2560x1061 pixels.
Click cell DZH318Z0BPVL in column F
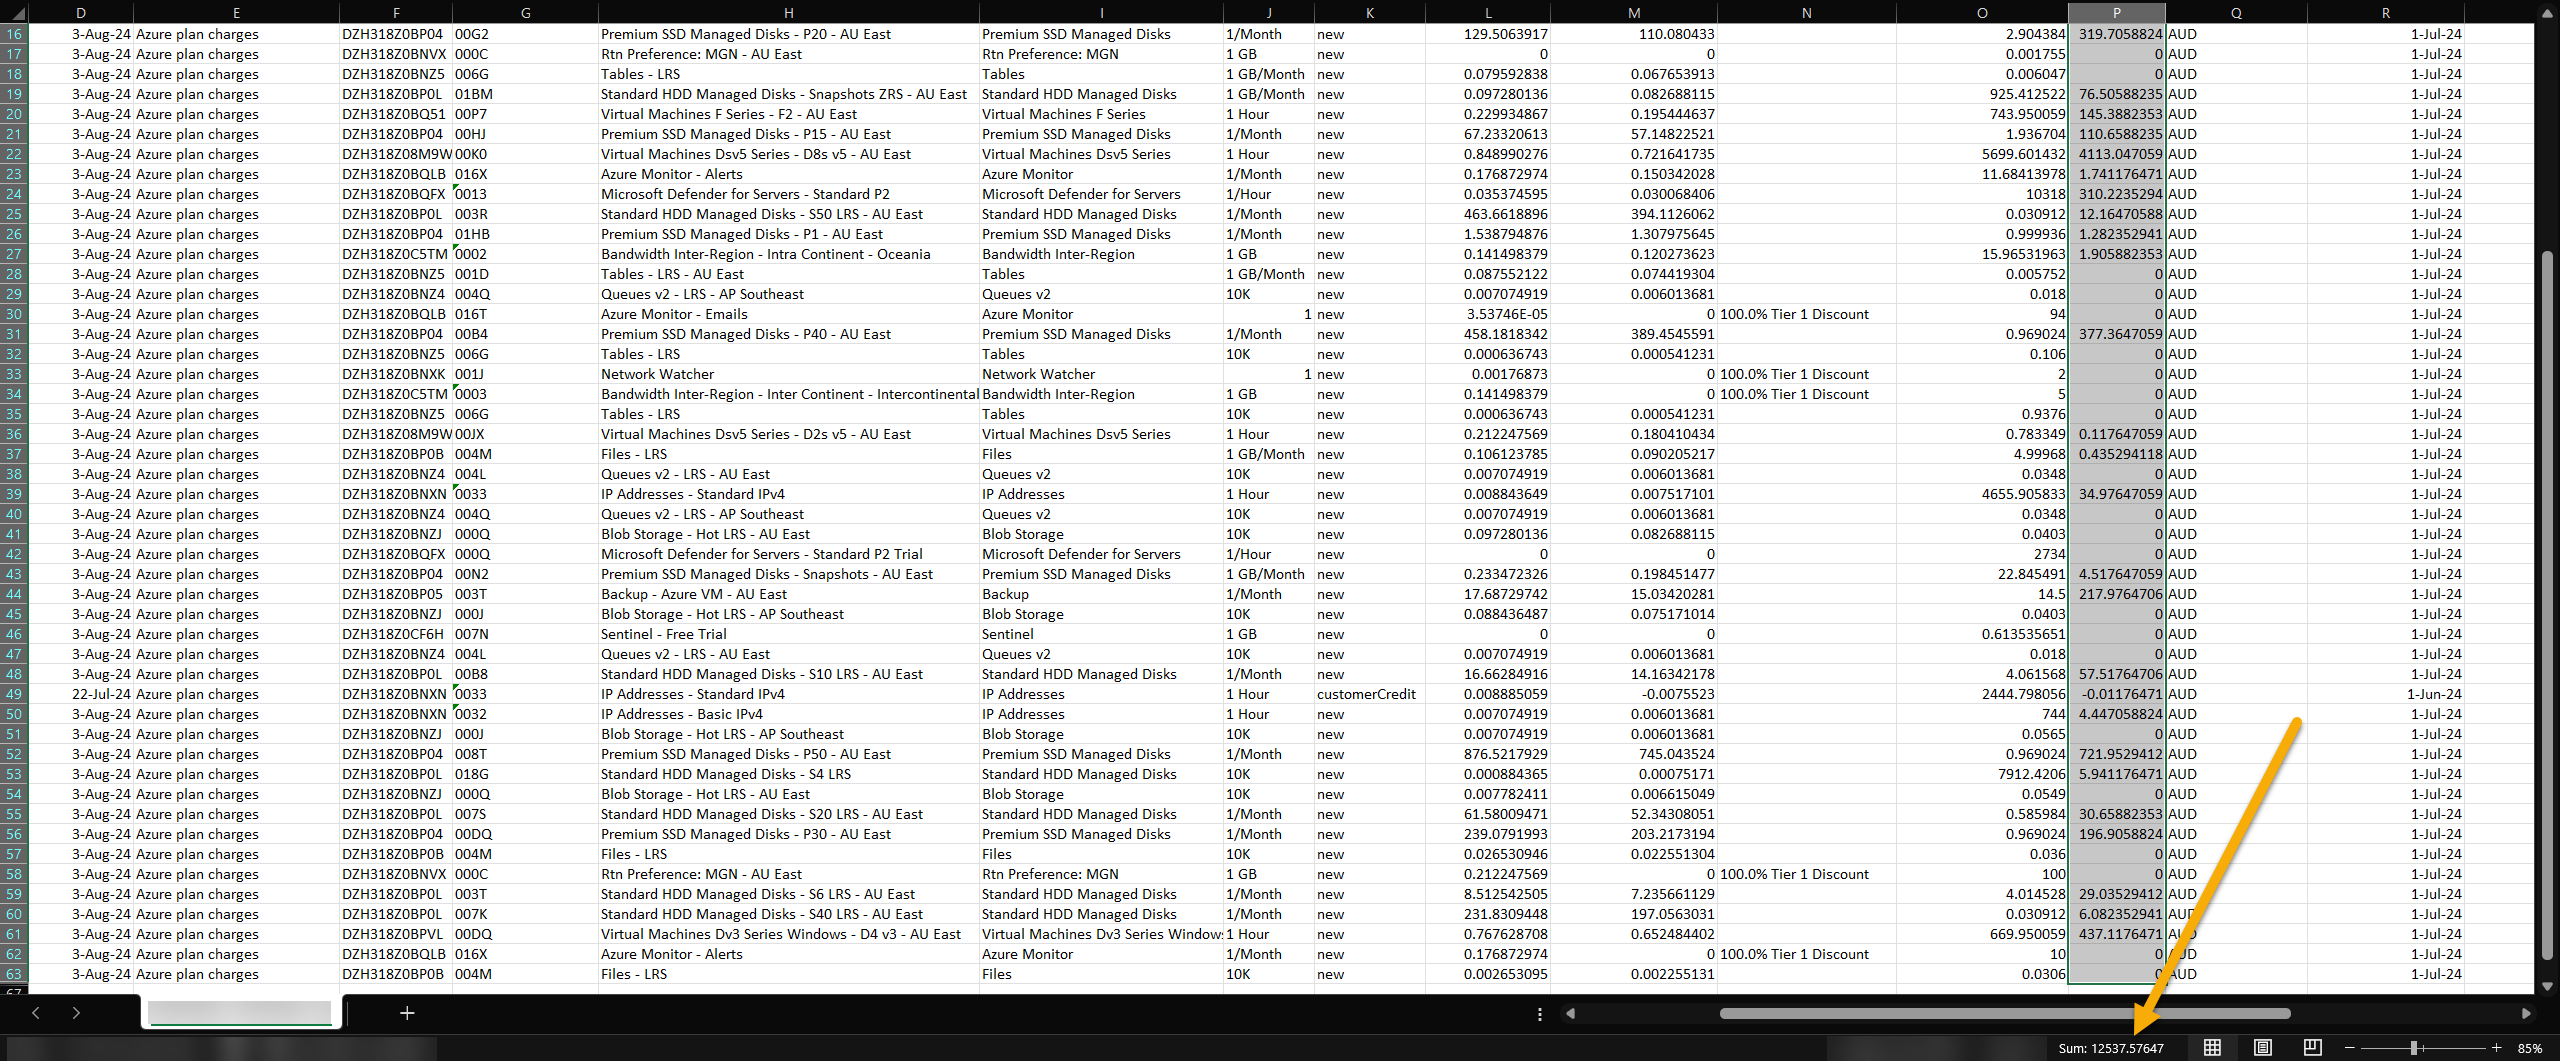395,934
